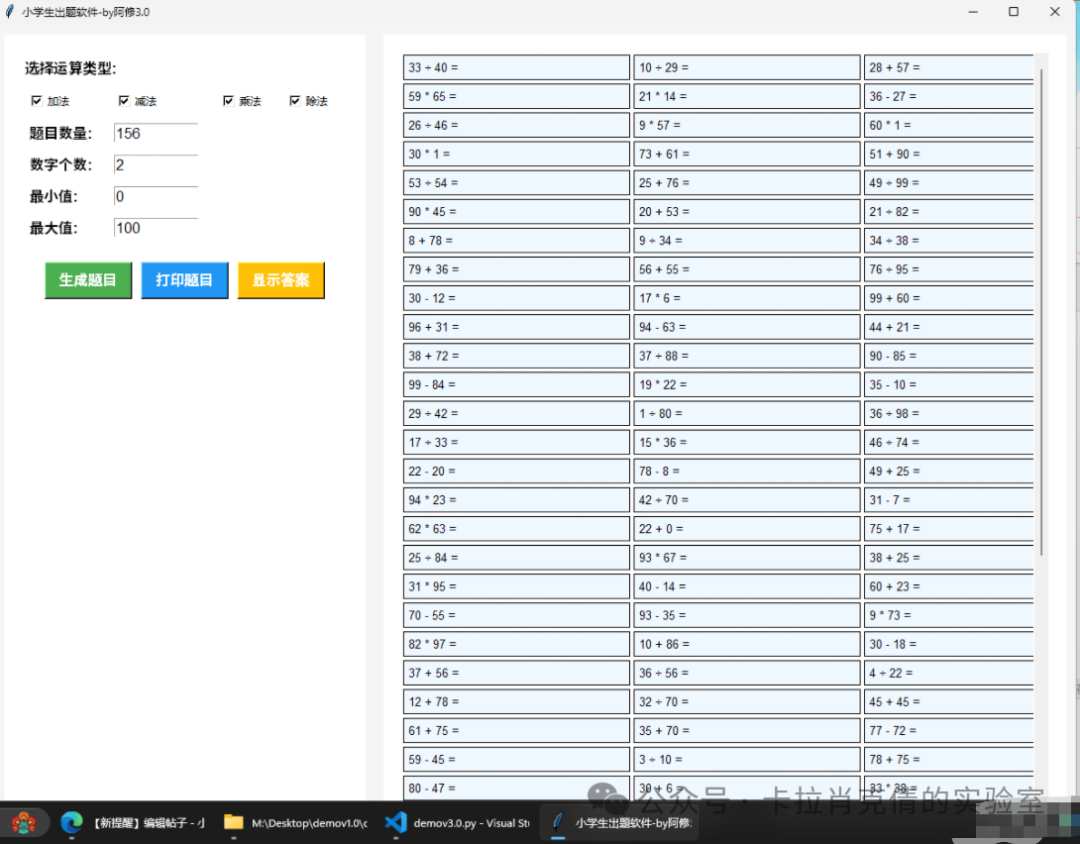
Task: Select the problem cell 33 ÷ 40 =
Action: (515, 66)
